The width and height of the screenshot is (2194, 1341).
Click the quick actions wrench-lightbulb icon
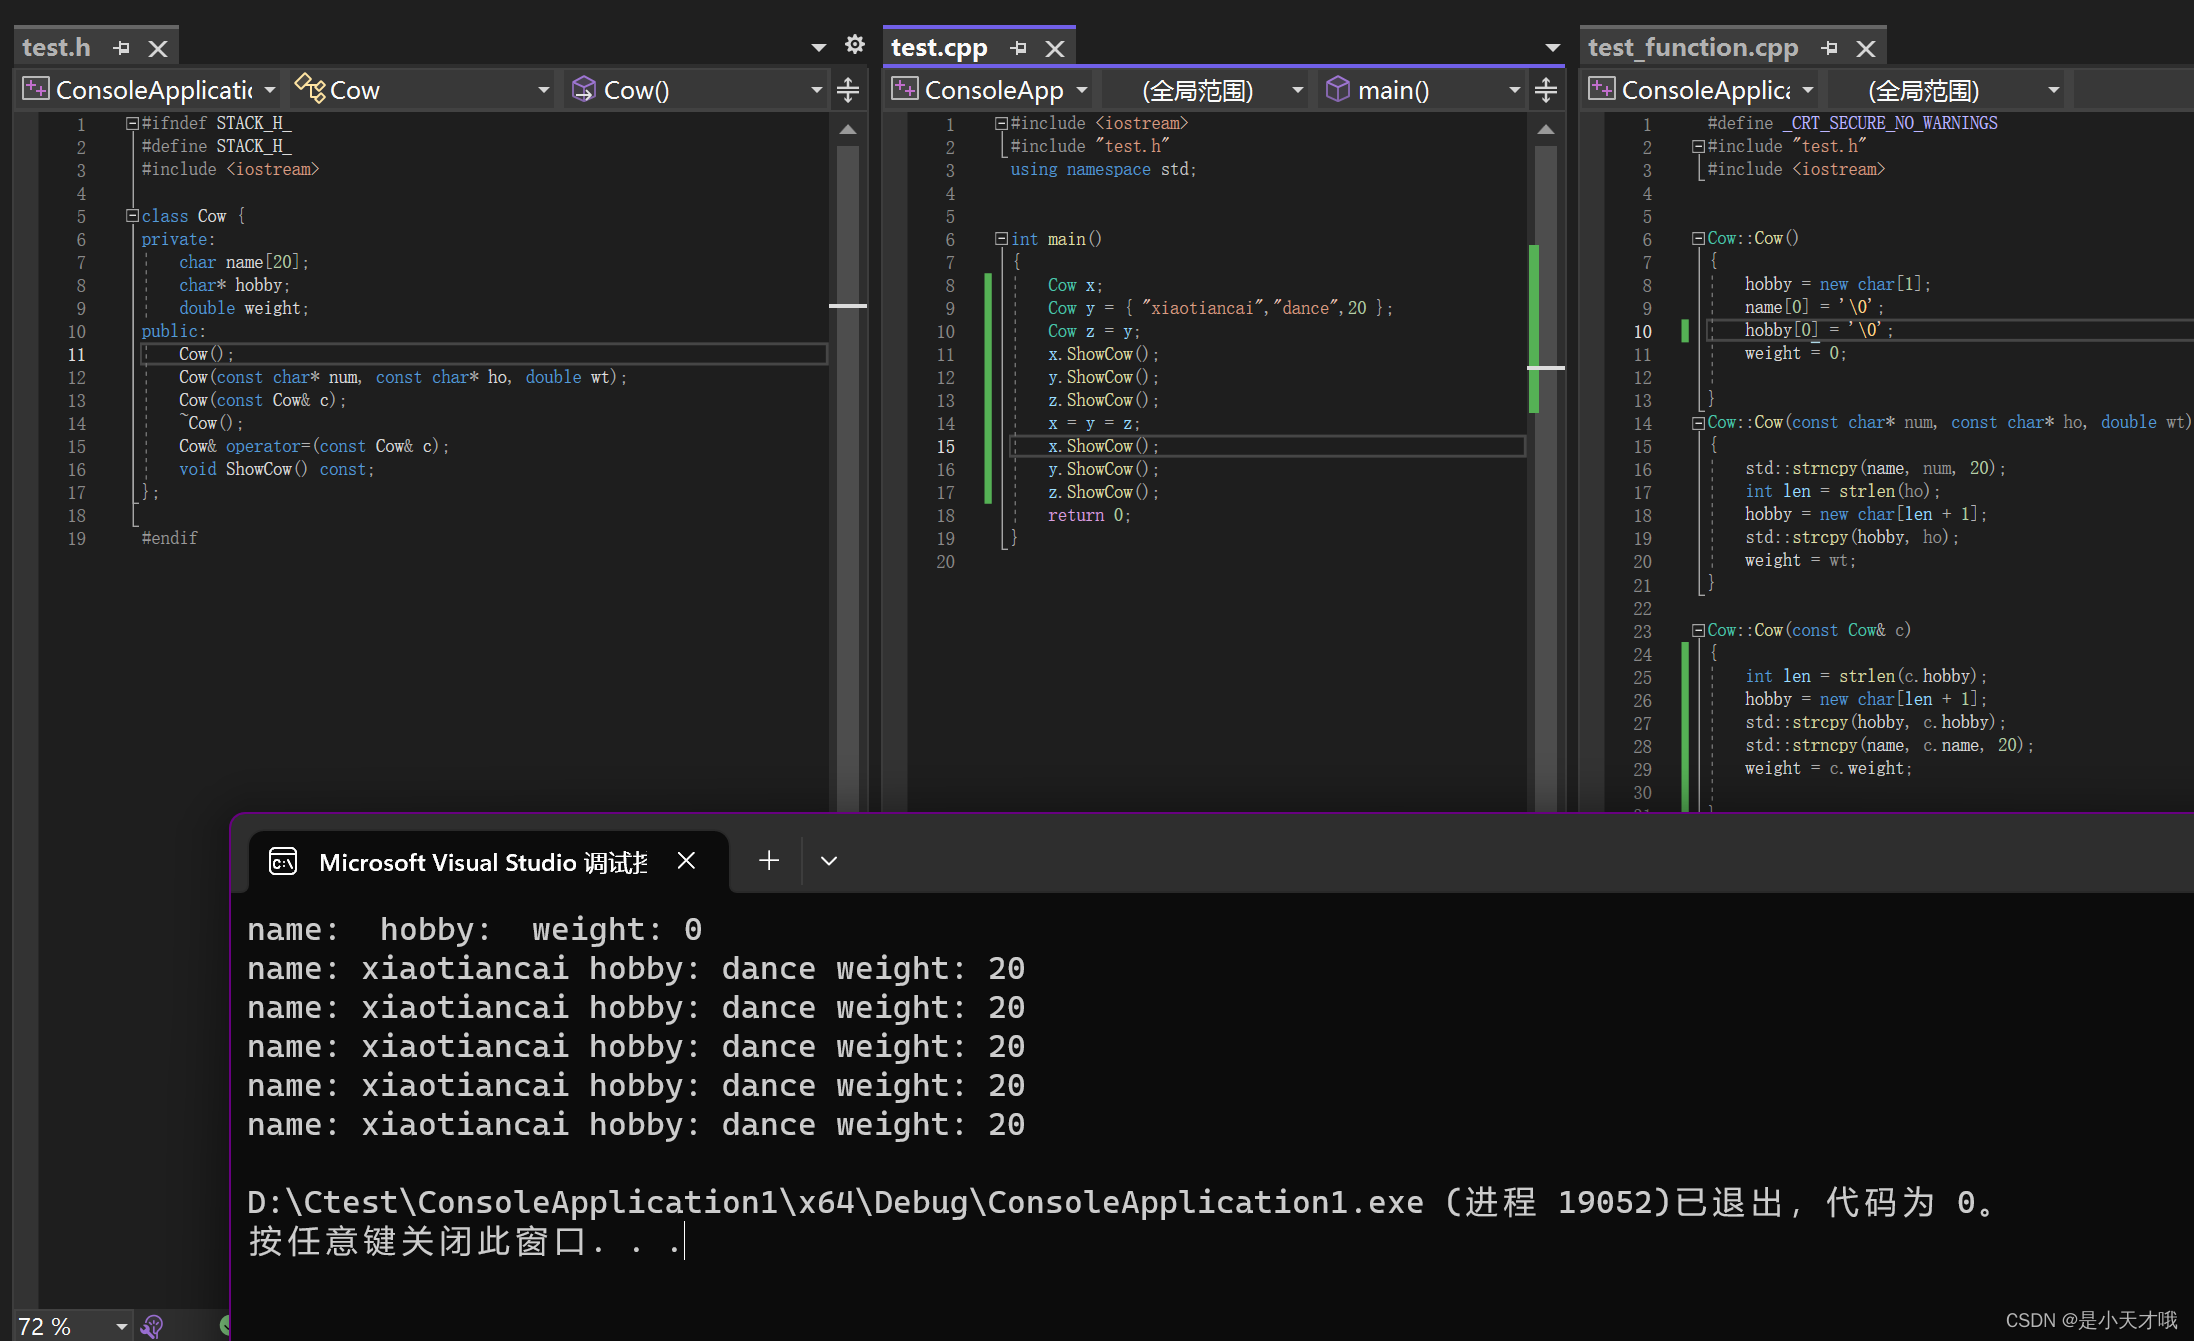click(153, 1326)
